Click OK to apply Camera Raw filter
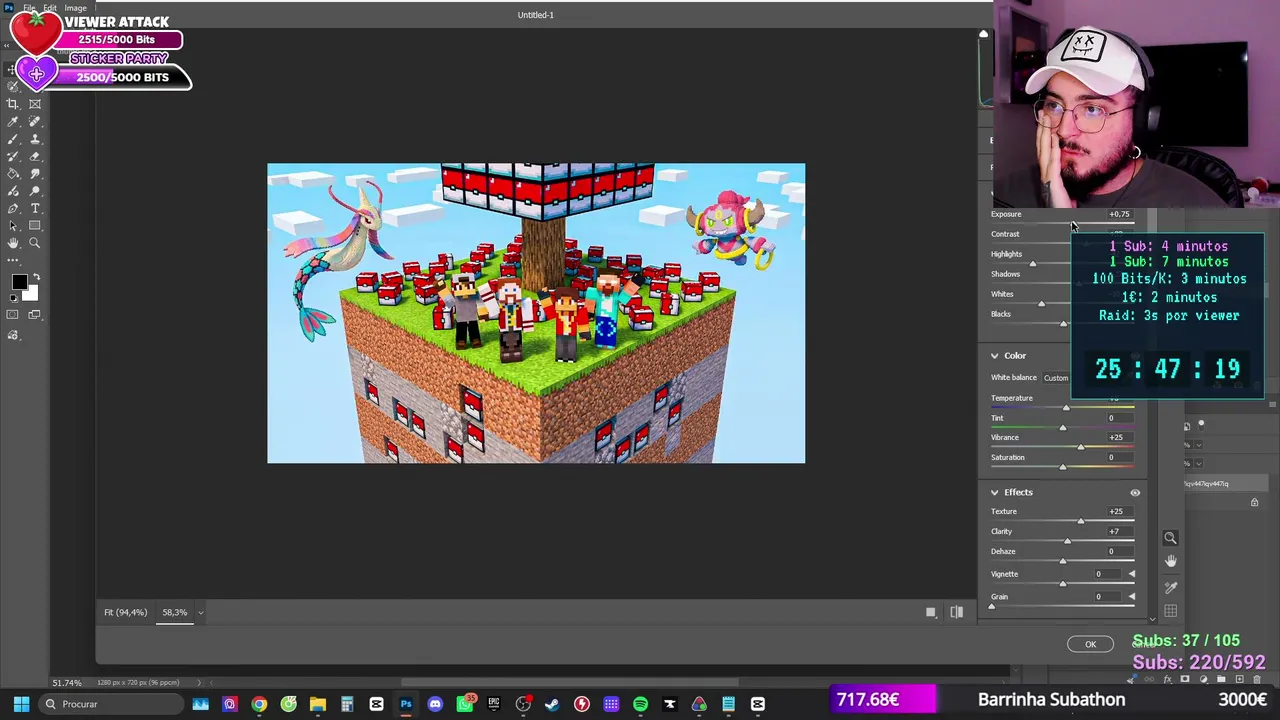 [x=1090, y=644]
